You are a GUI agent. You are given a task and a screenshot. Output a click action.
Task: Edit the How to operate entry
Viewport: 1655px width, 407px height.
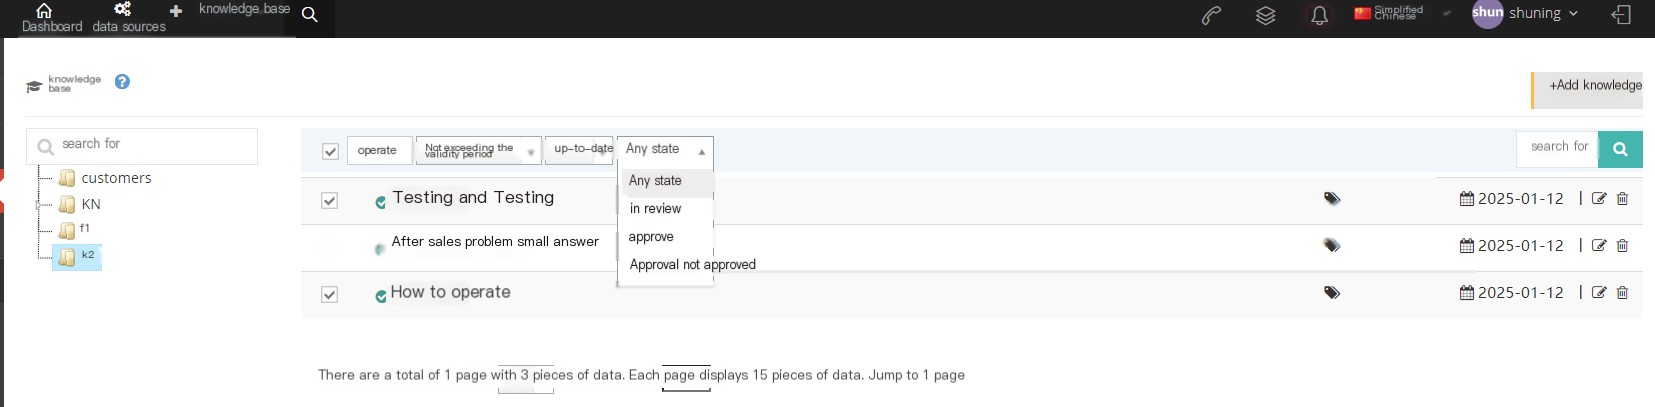pos(1599,292)
